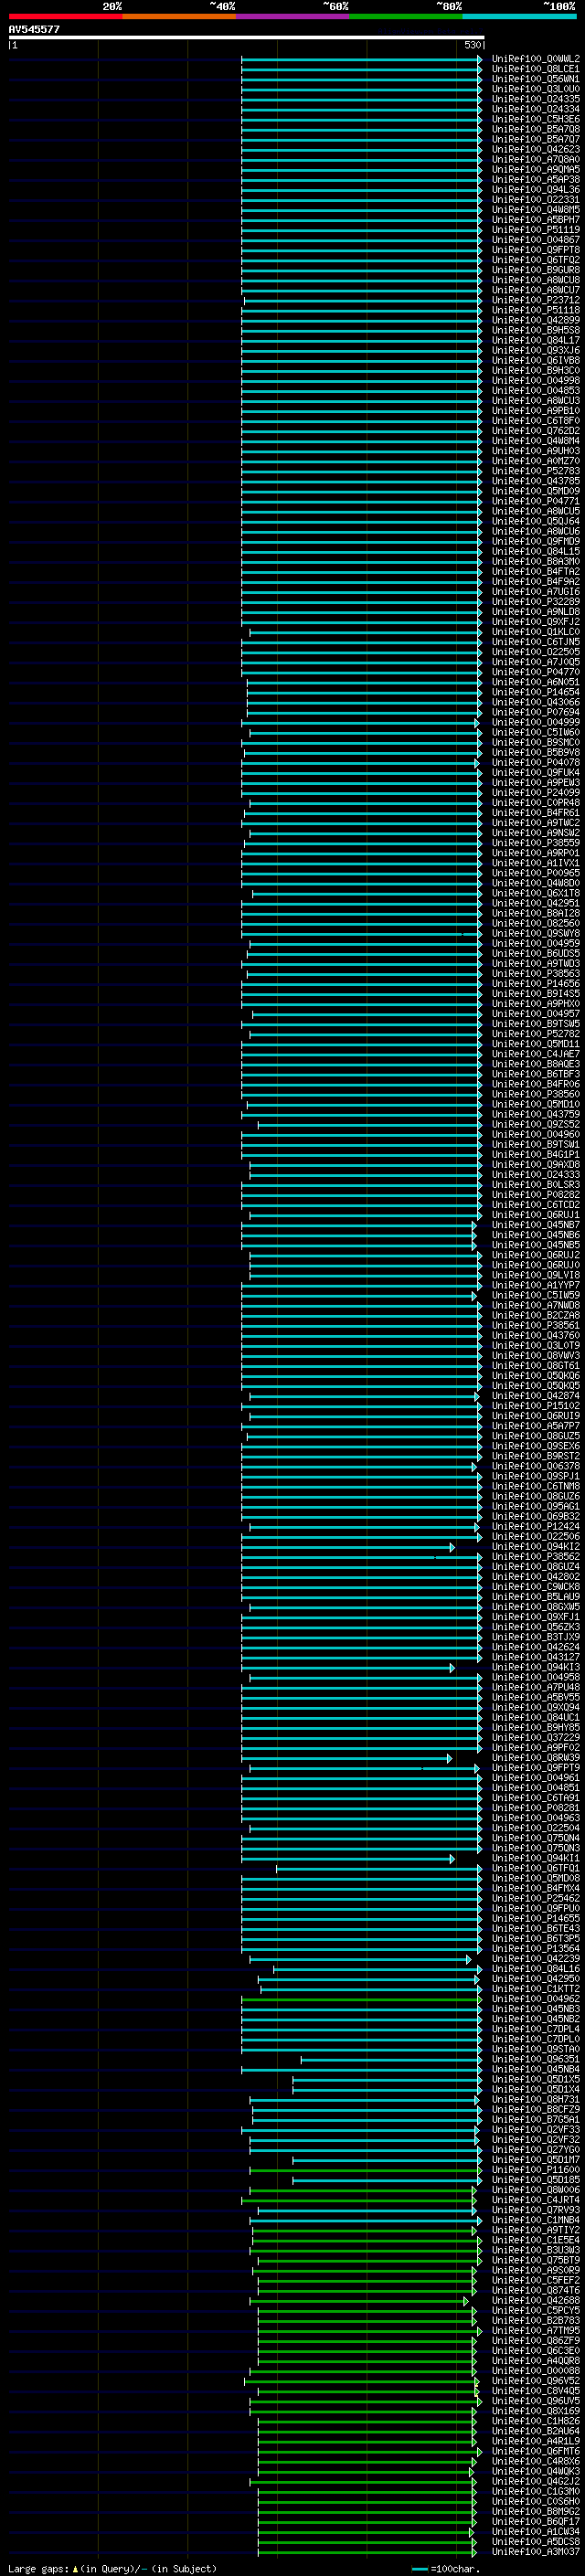The height and width of the screenshot is (2576, 585).
Task: Click the 530 end position label
Action: (x=473, y=45)
